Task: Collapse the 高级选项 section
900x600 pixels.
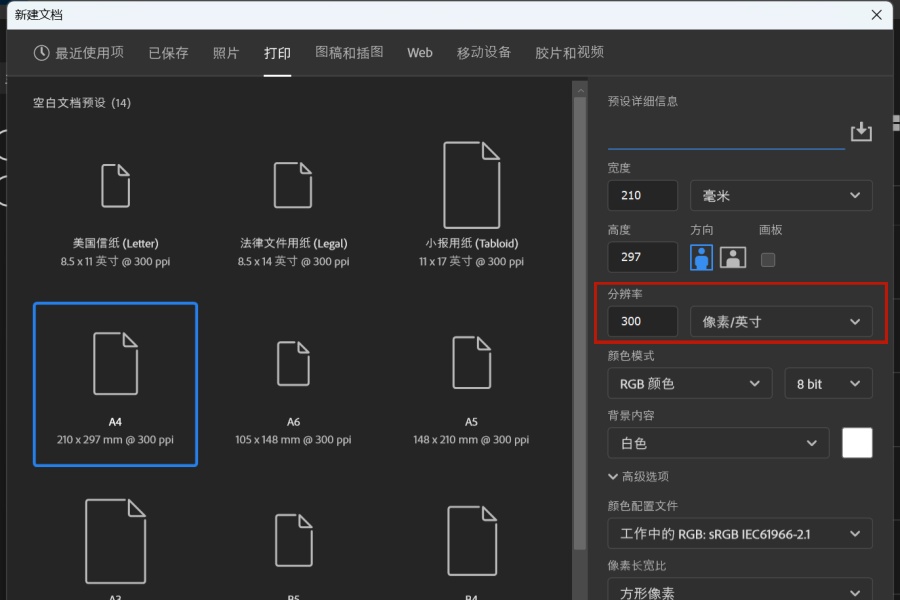Action: click(638, 476)
